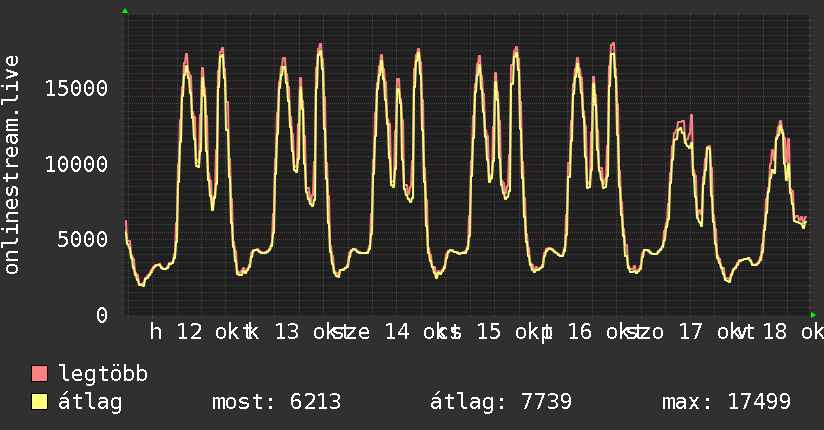Click the 5000 y-axis label
Screen dimensions: 824x430
(x=83, y=240)
